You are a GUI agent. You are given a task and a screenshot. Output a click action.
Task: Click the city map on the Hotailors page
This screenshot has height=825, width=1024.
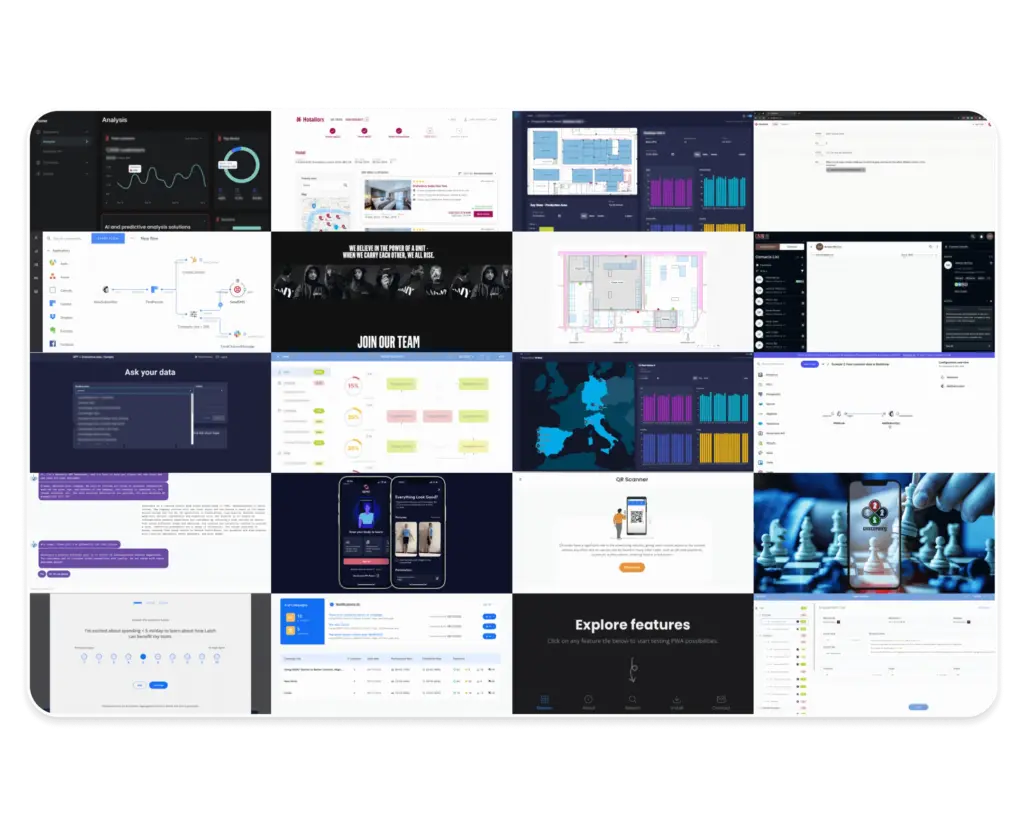(x=325, y=212)
